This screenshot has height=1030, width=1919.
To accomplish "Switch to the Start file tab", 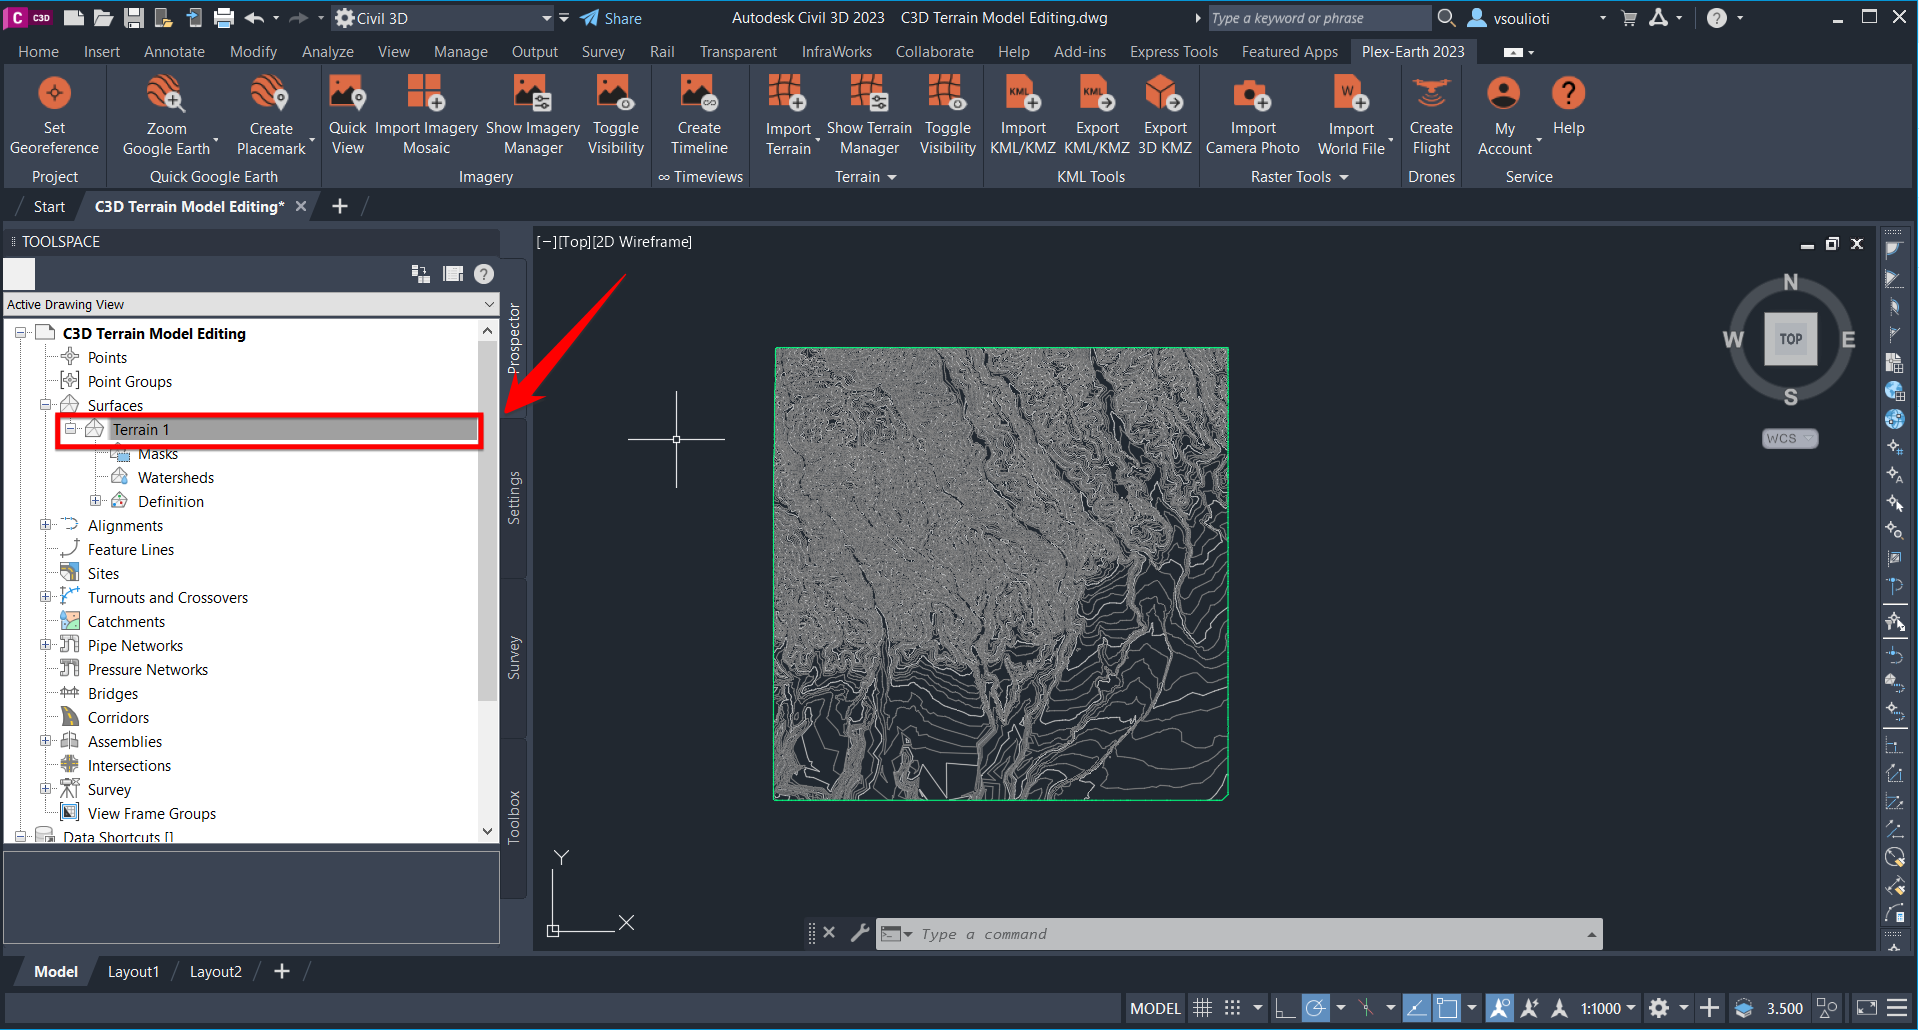I will click(49, 207).
